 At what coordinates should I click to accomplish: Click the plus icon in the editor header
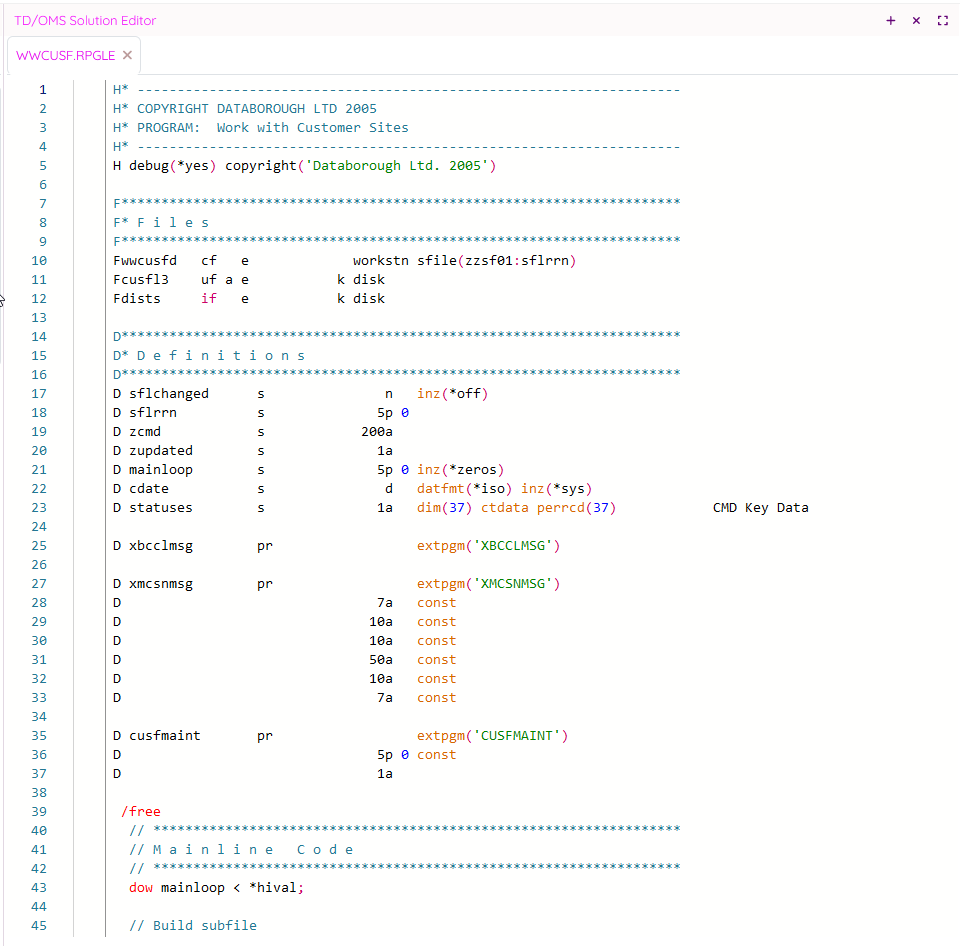pos(891,20)
